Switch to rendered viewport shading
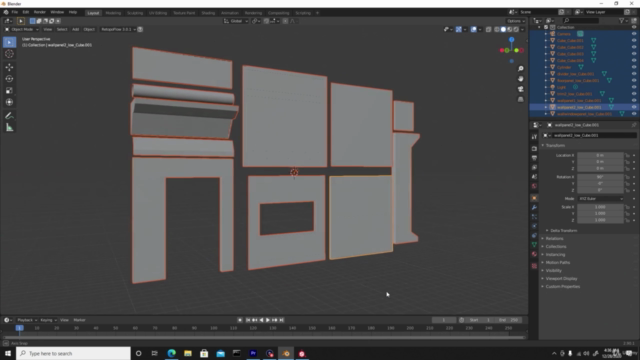Image resolution: width=640 pixels, height=360 pixels. 516,29
